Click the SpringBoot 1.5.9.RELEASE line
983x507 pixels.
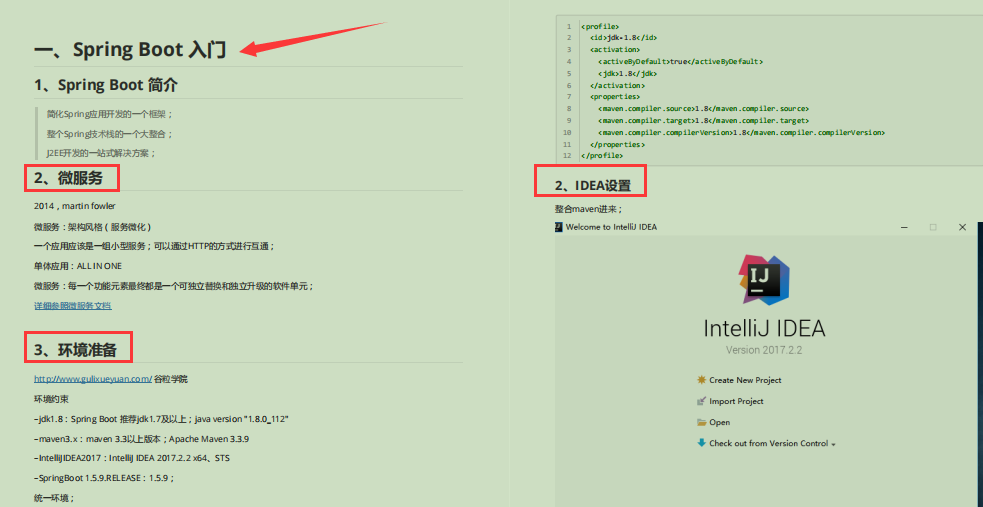(103, 478)
